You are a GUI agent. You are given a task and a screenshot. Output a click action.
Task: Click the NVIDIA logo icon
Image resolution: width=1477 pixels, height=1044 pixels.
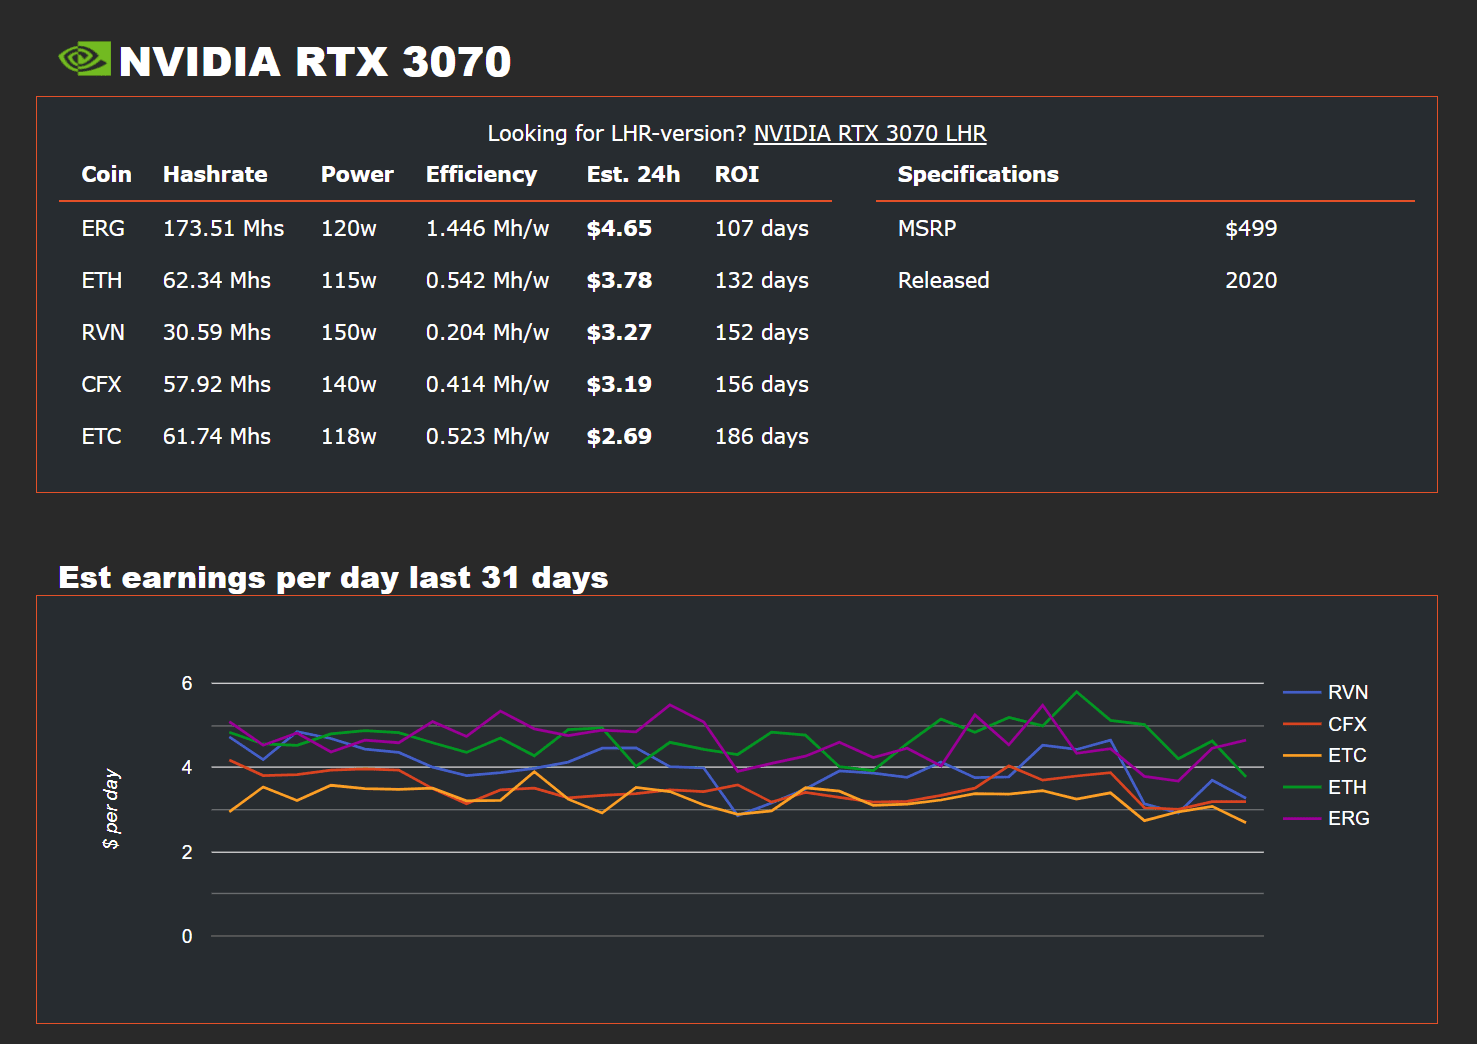click(84, 59)
